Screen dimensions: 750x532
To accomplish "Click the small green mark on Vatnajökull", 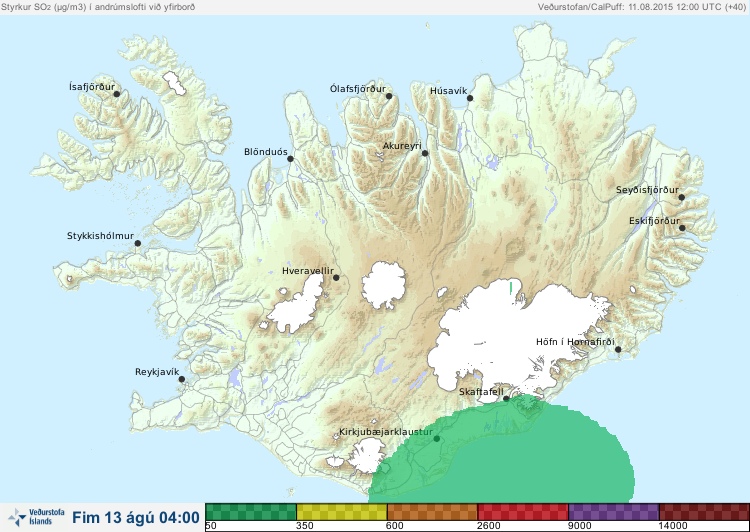I will click(511, 288).
